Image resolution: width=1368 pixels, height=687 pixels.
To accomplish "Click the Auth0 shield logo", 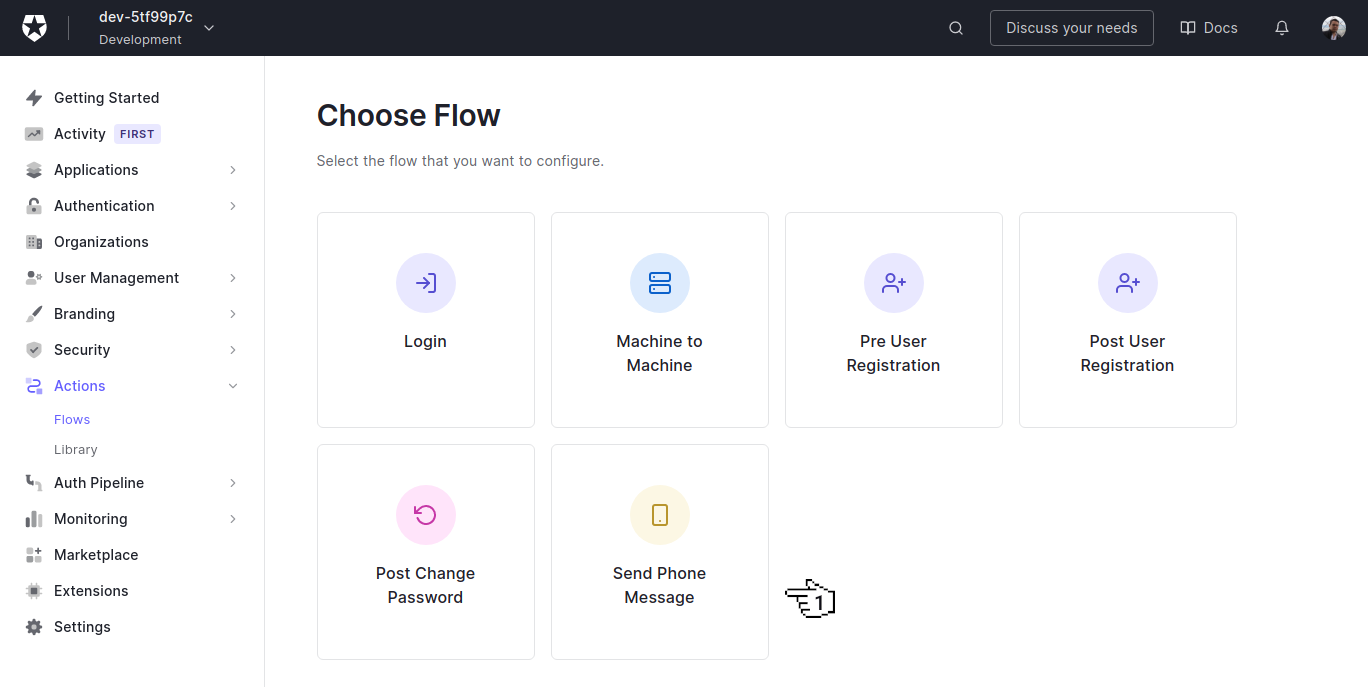I will (x=34, y=27).
